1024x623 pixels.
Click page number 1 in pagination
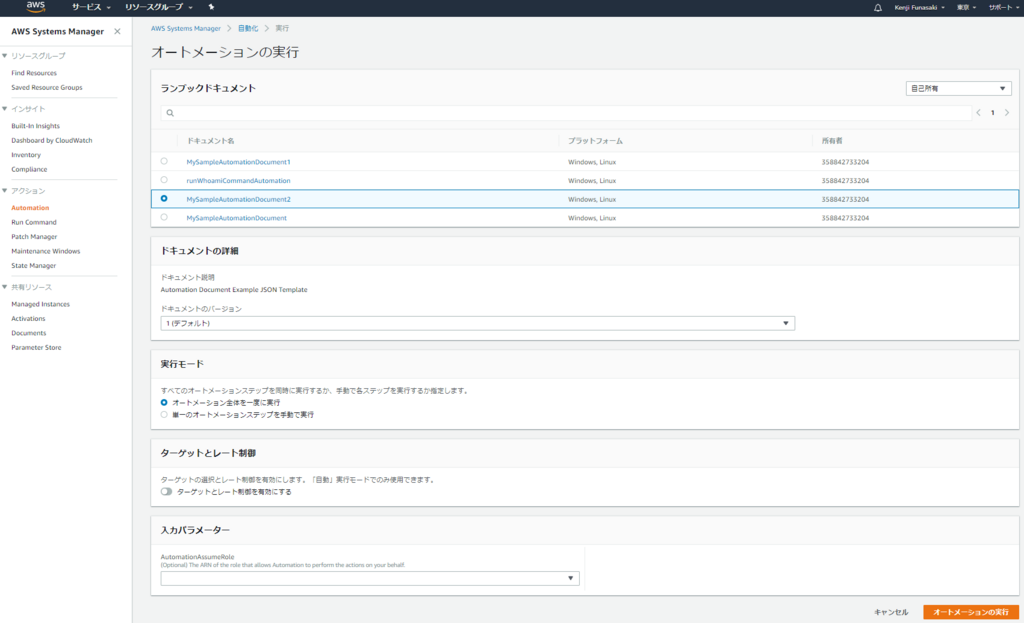(x=993, y=113)
